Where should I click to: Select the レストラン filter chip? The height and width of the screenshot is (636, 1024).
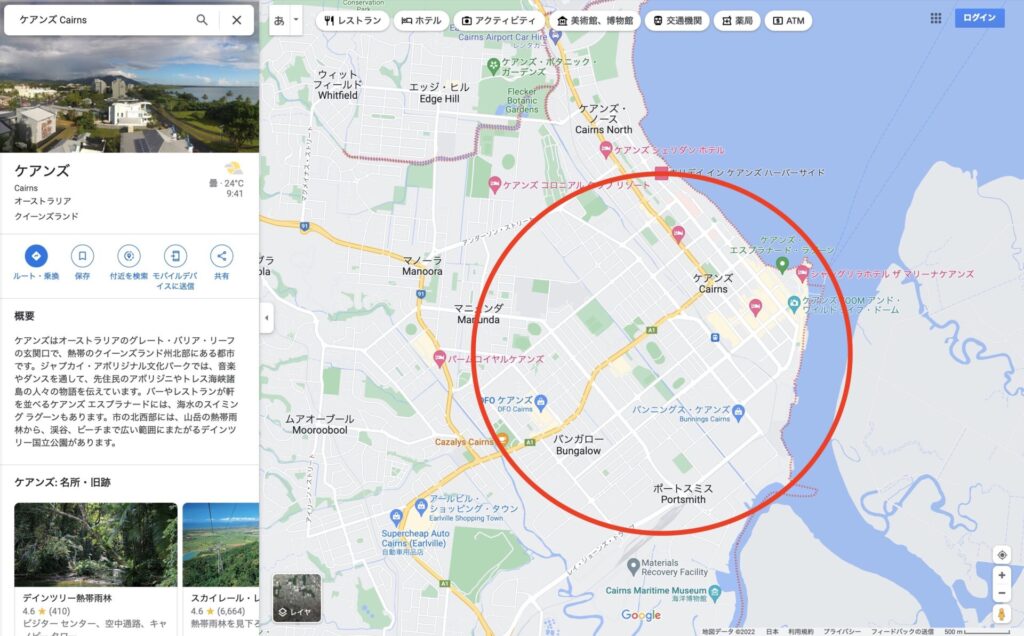pyautogui.click(x=353, y=21)
